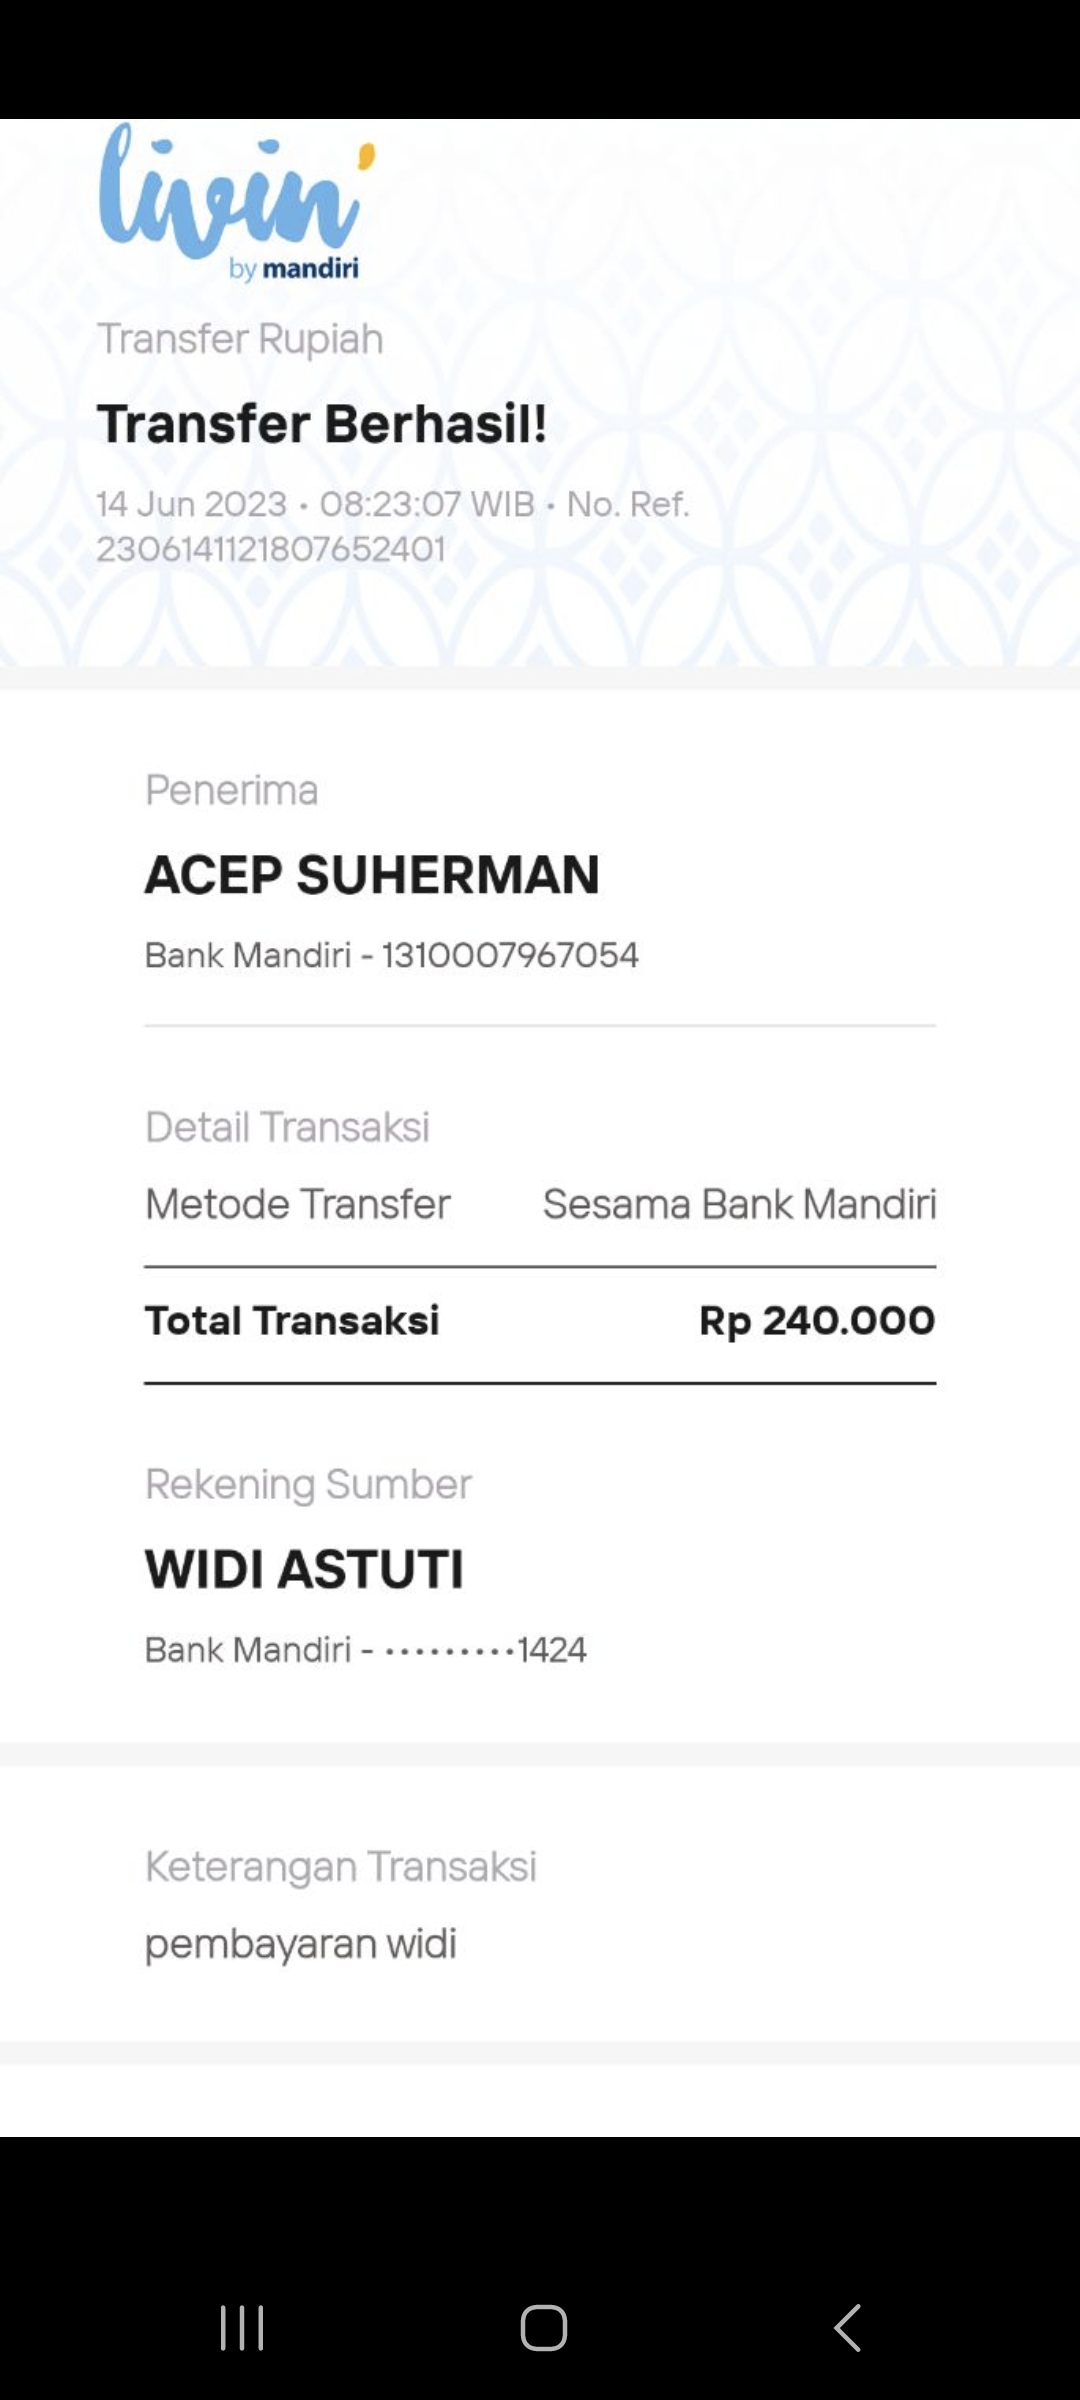Click the Total Transaksi label
The image size is (1080, 2400).
pyautogui.click(x=292, y=1321)
